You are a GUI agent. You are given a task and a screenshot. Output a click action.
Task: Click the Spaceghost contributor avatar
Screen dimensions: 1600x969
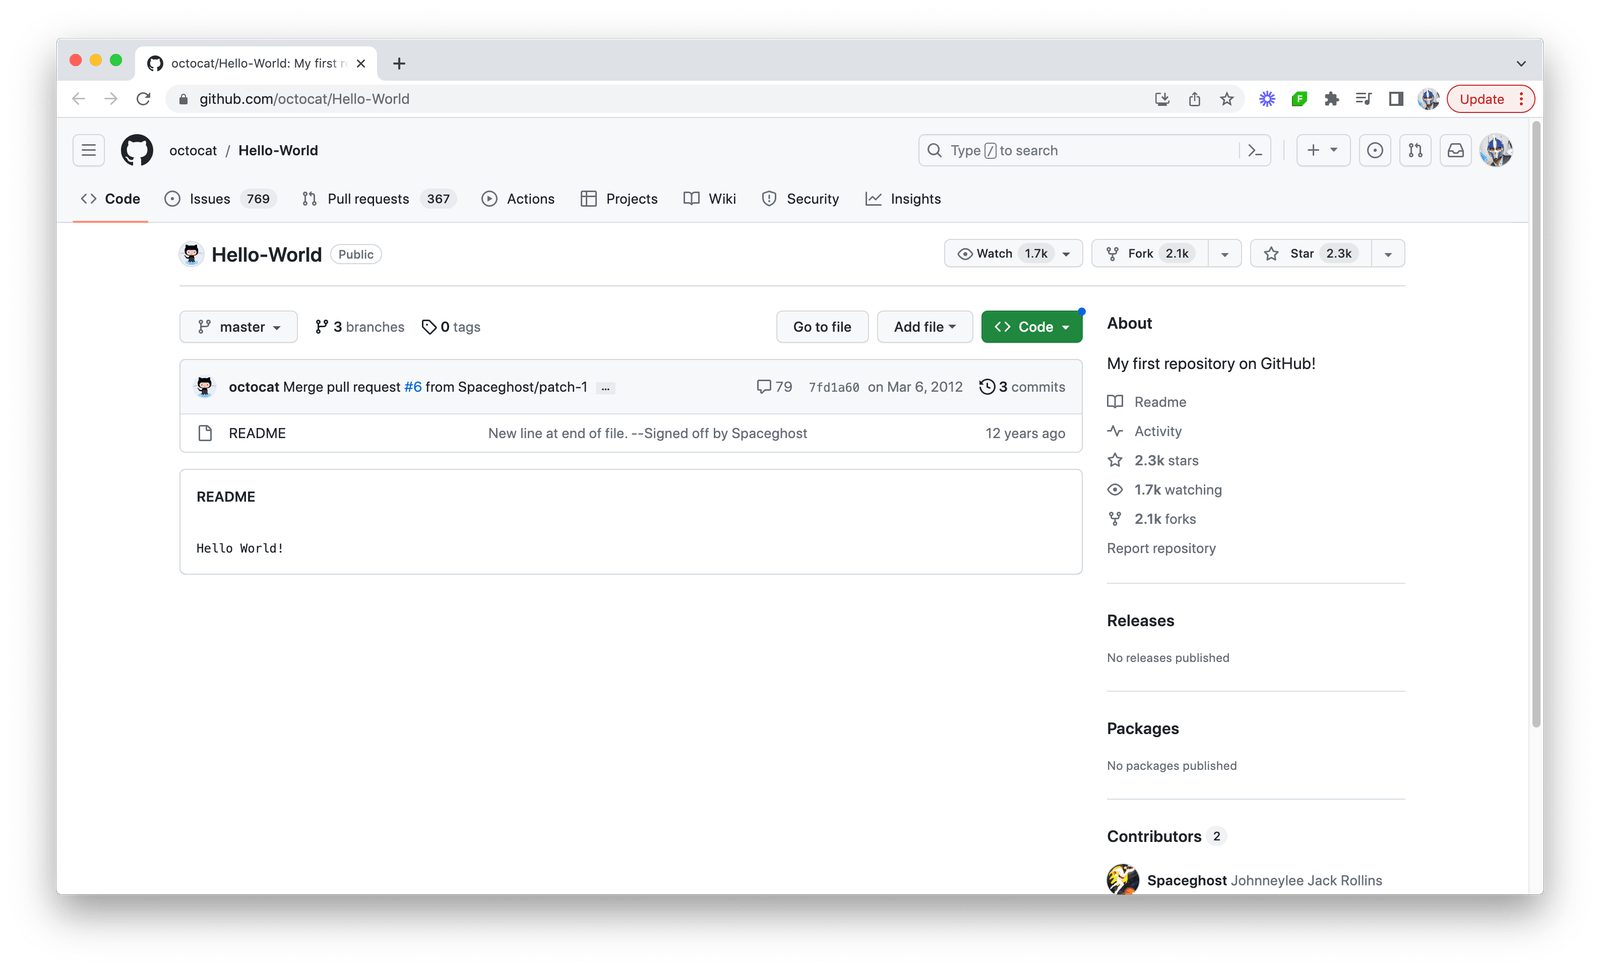tap(1123, 879)
